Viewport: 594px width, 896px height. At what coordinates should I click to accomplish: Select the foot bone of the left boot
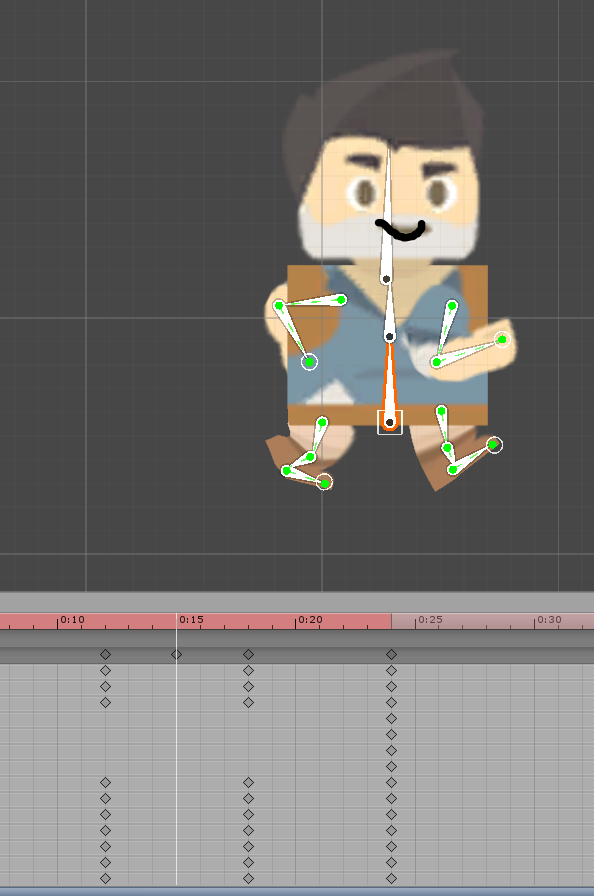point(306,477)
